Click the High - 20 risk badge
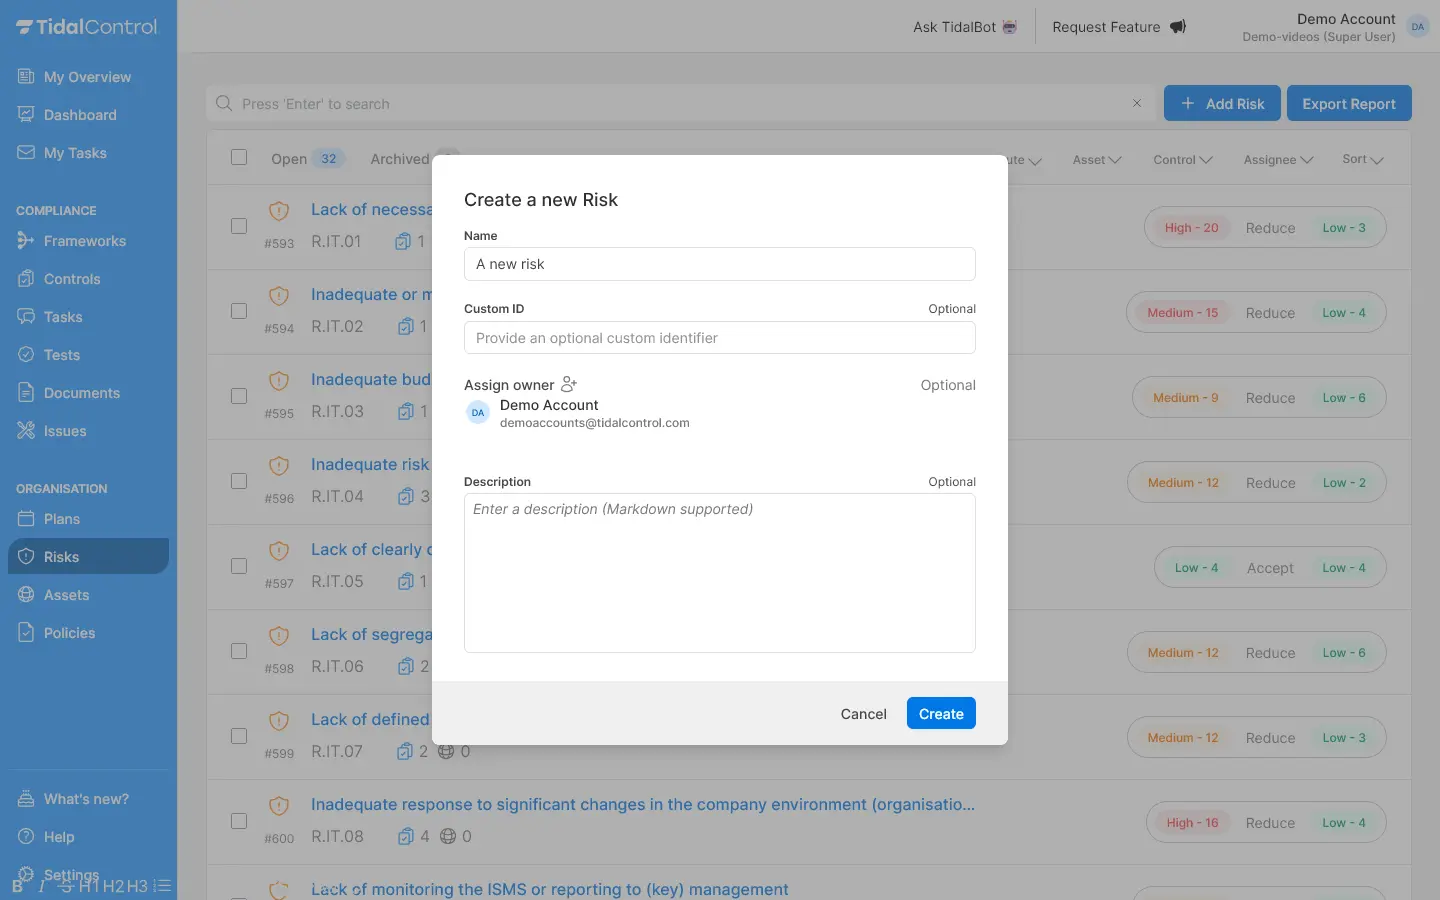Image resolution: width=1440 pixels, height=900 pixels. coord(1191,228)
